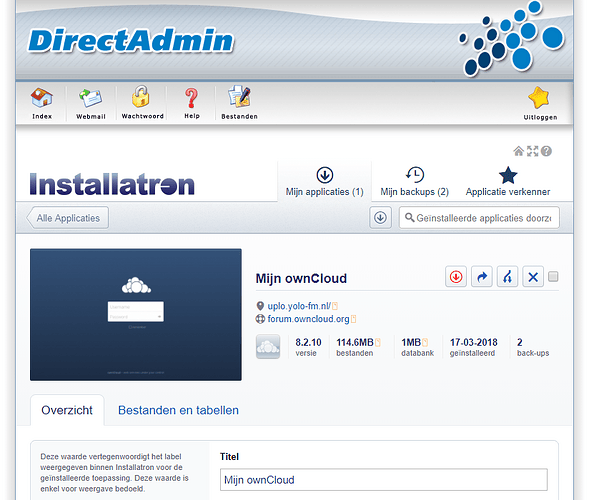Open the Applicatie verkenner tab

click(508, 182)
